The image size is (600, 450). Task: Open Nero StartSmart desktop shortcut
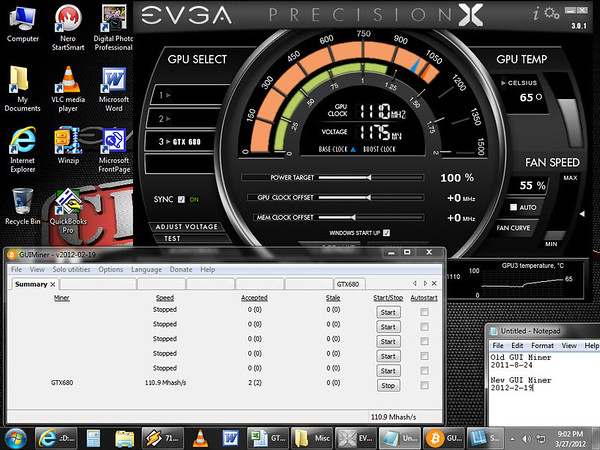coord(68,27)
